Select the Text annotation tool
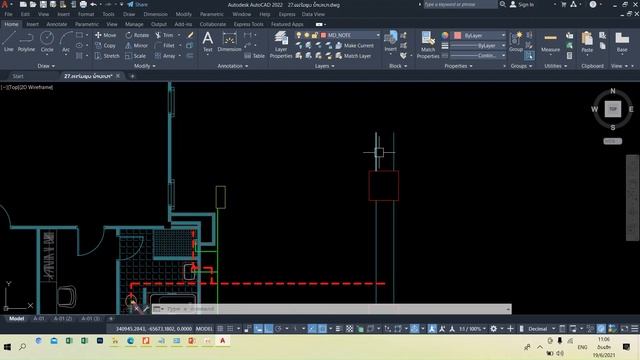Image resolution: width=640 pixels, height=360 pixels. coord(208,42)
